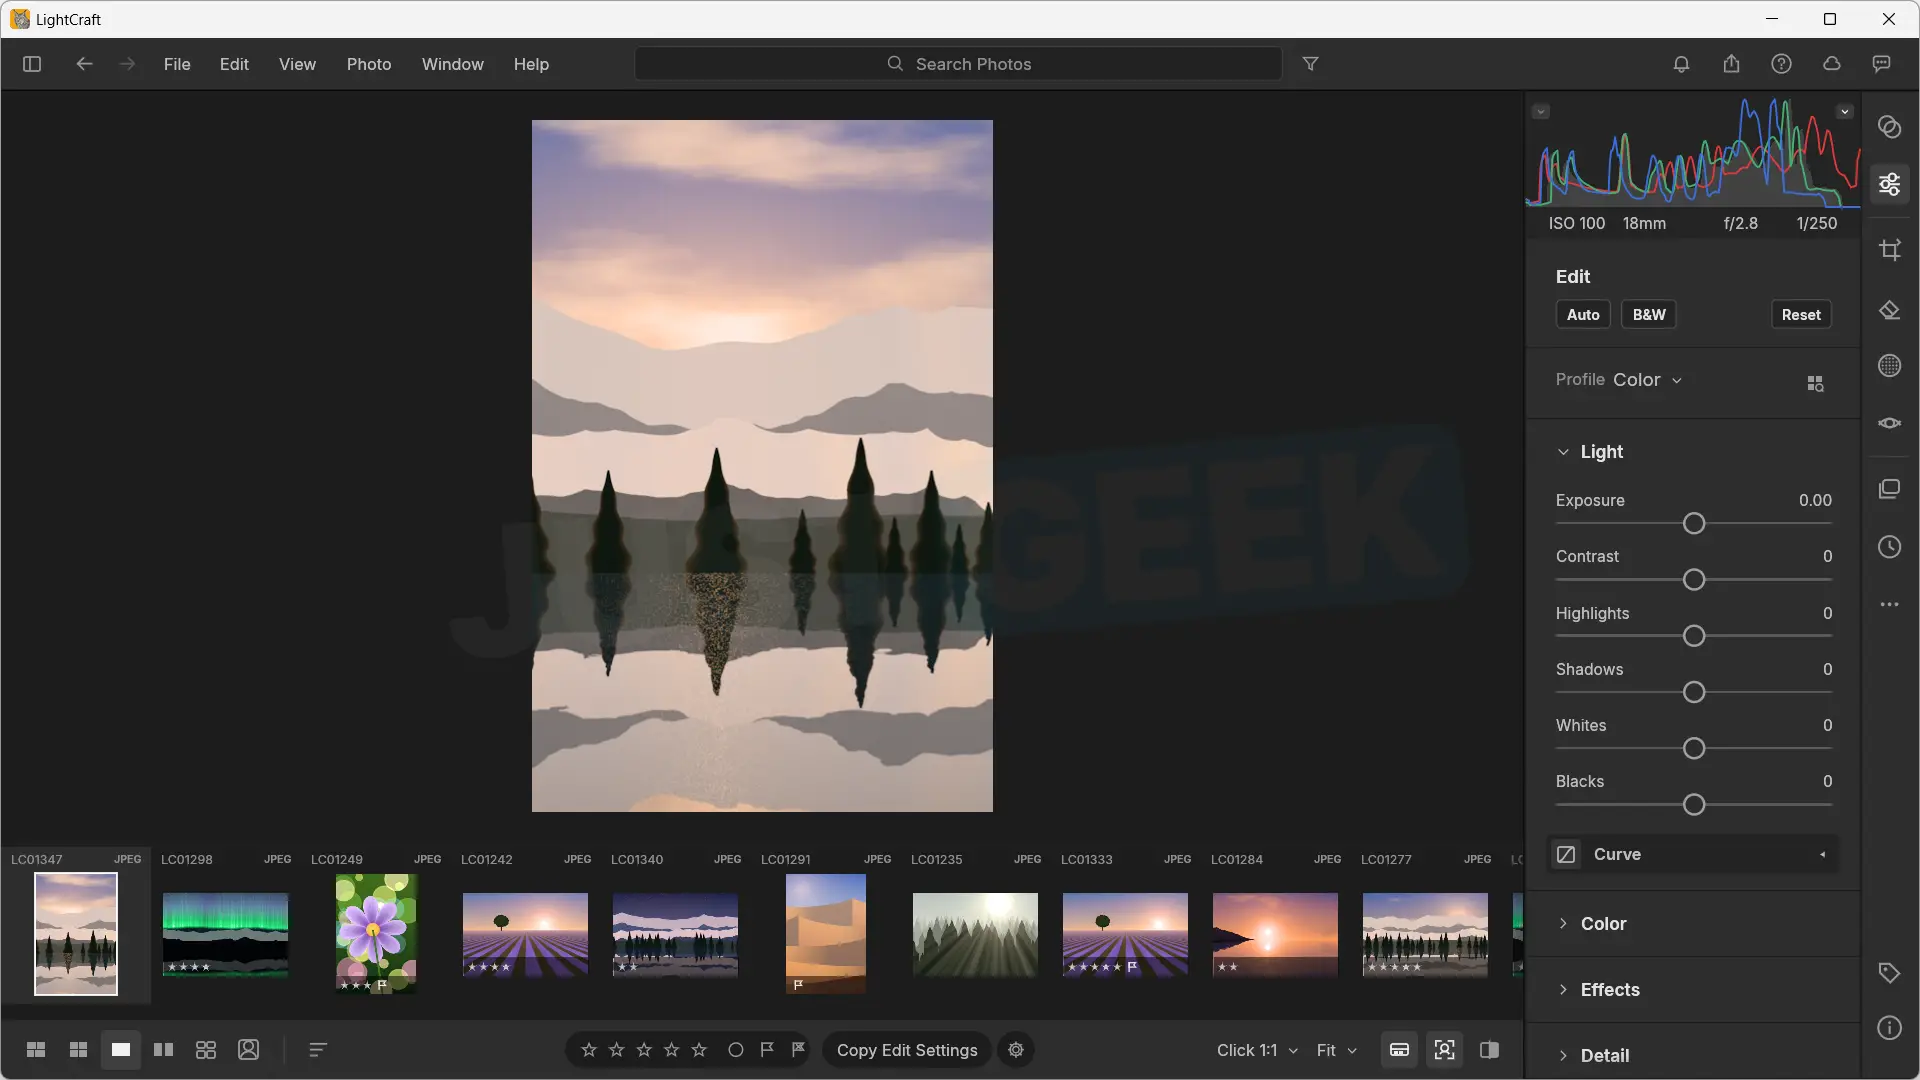Open the edit history clock icon
This screenshot has height=1080, width=1920.
point(1889,547)
